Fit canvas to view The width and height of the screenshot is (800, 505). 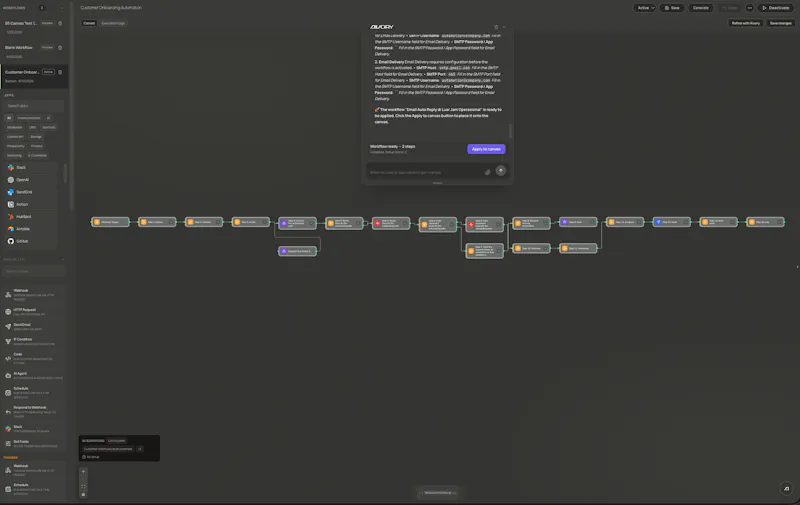[x=83, y=486]
